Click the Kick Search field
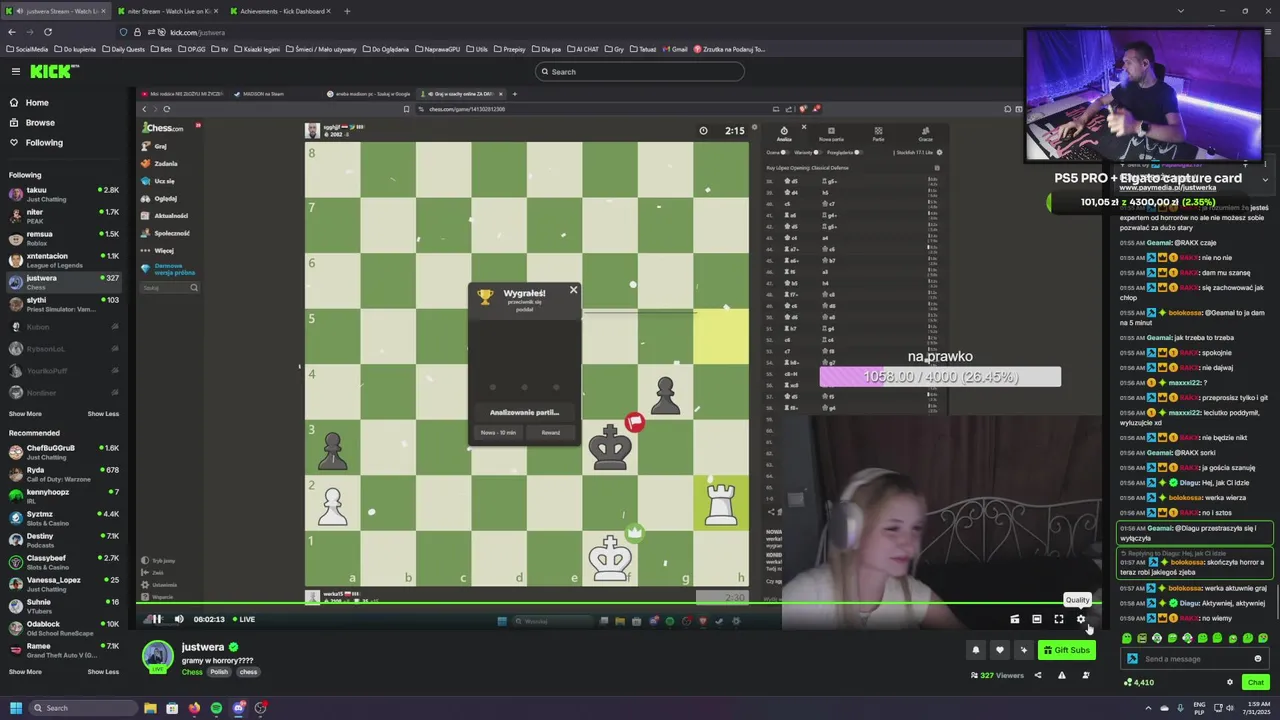Viewport: 1280px width, 720px height. [640, 71]
